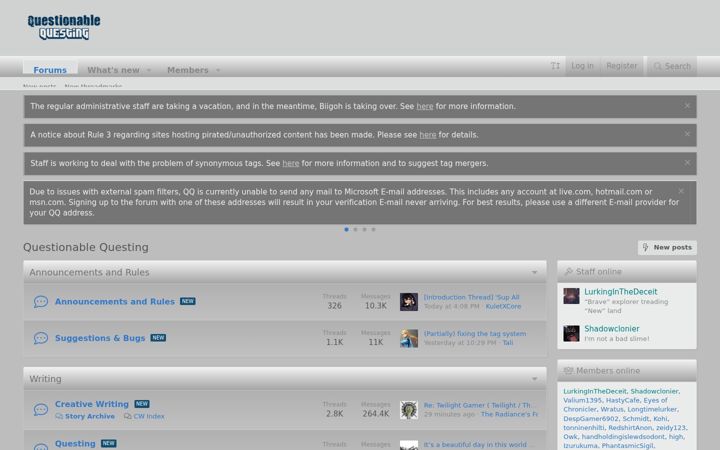Open the What's new dropdown arrow
Screen dimensions: 720x450
point(149,70)
